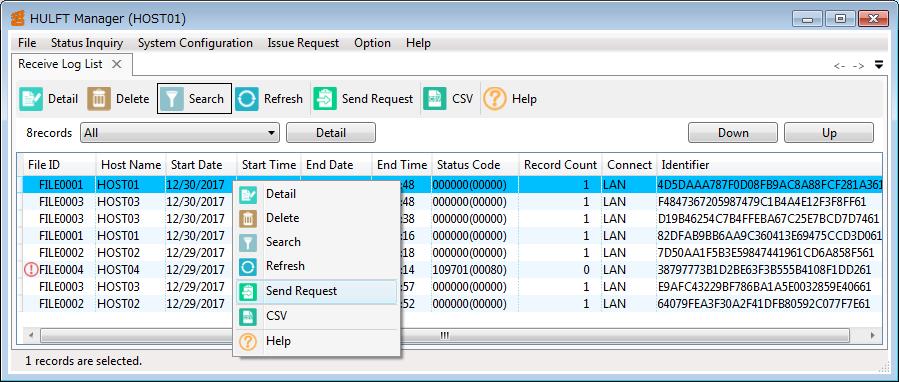Click the horizontal scrollbar right arrow

(x=873, y=335)
